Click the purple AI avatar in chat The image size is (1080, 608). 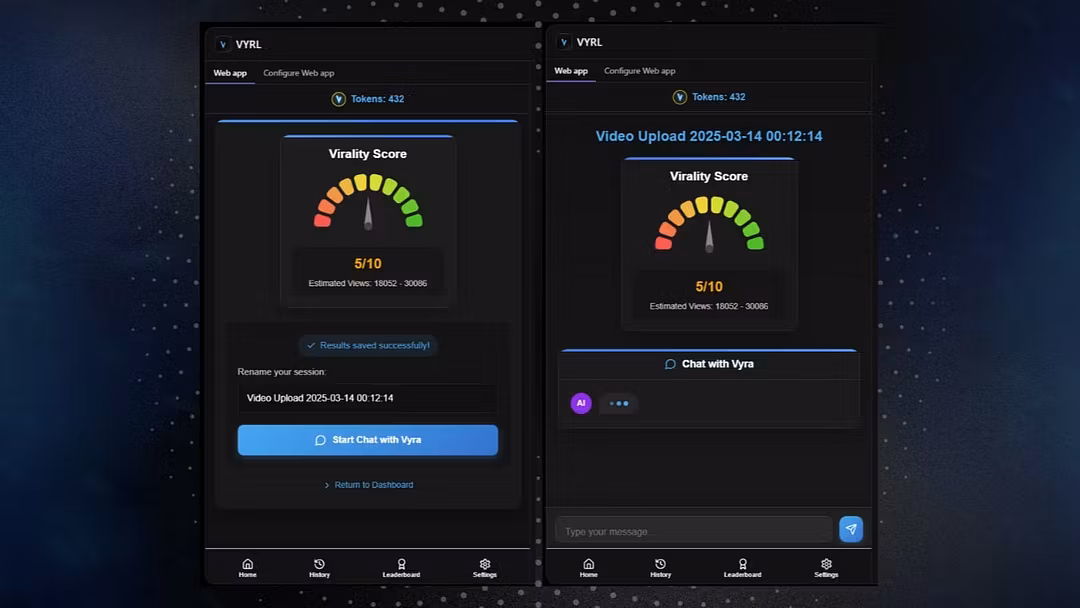(581, 403)
